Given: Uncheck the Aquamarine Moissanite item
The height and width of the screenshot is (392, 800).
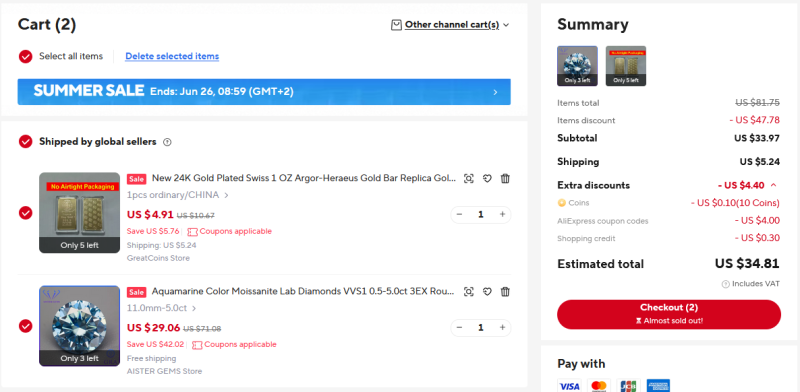Looking at the screenshot, I should tap(26, 326).
